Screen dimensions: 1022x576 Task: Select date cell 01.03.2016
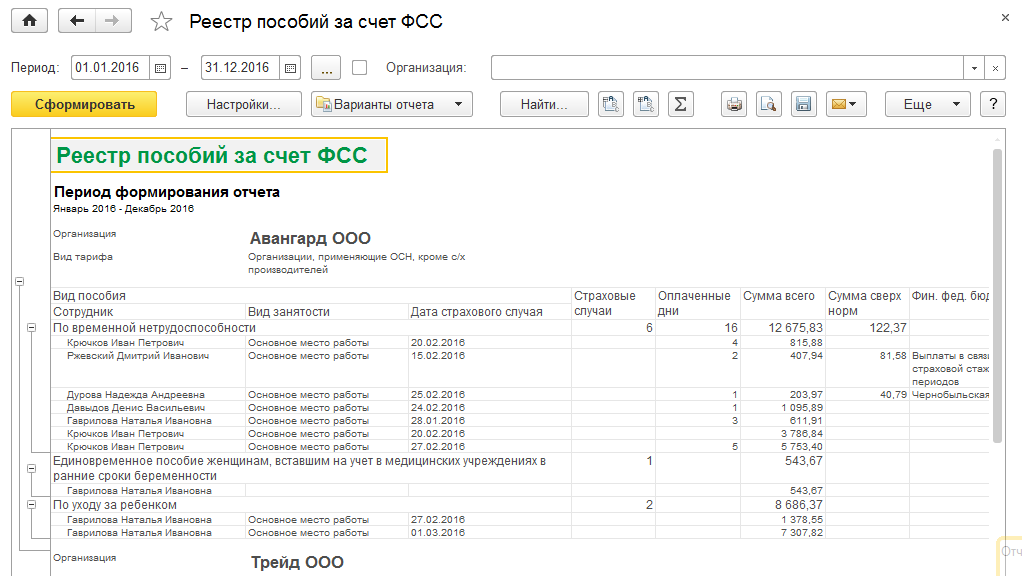coord(489,533)
